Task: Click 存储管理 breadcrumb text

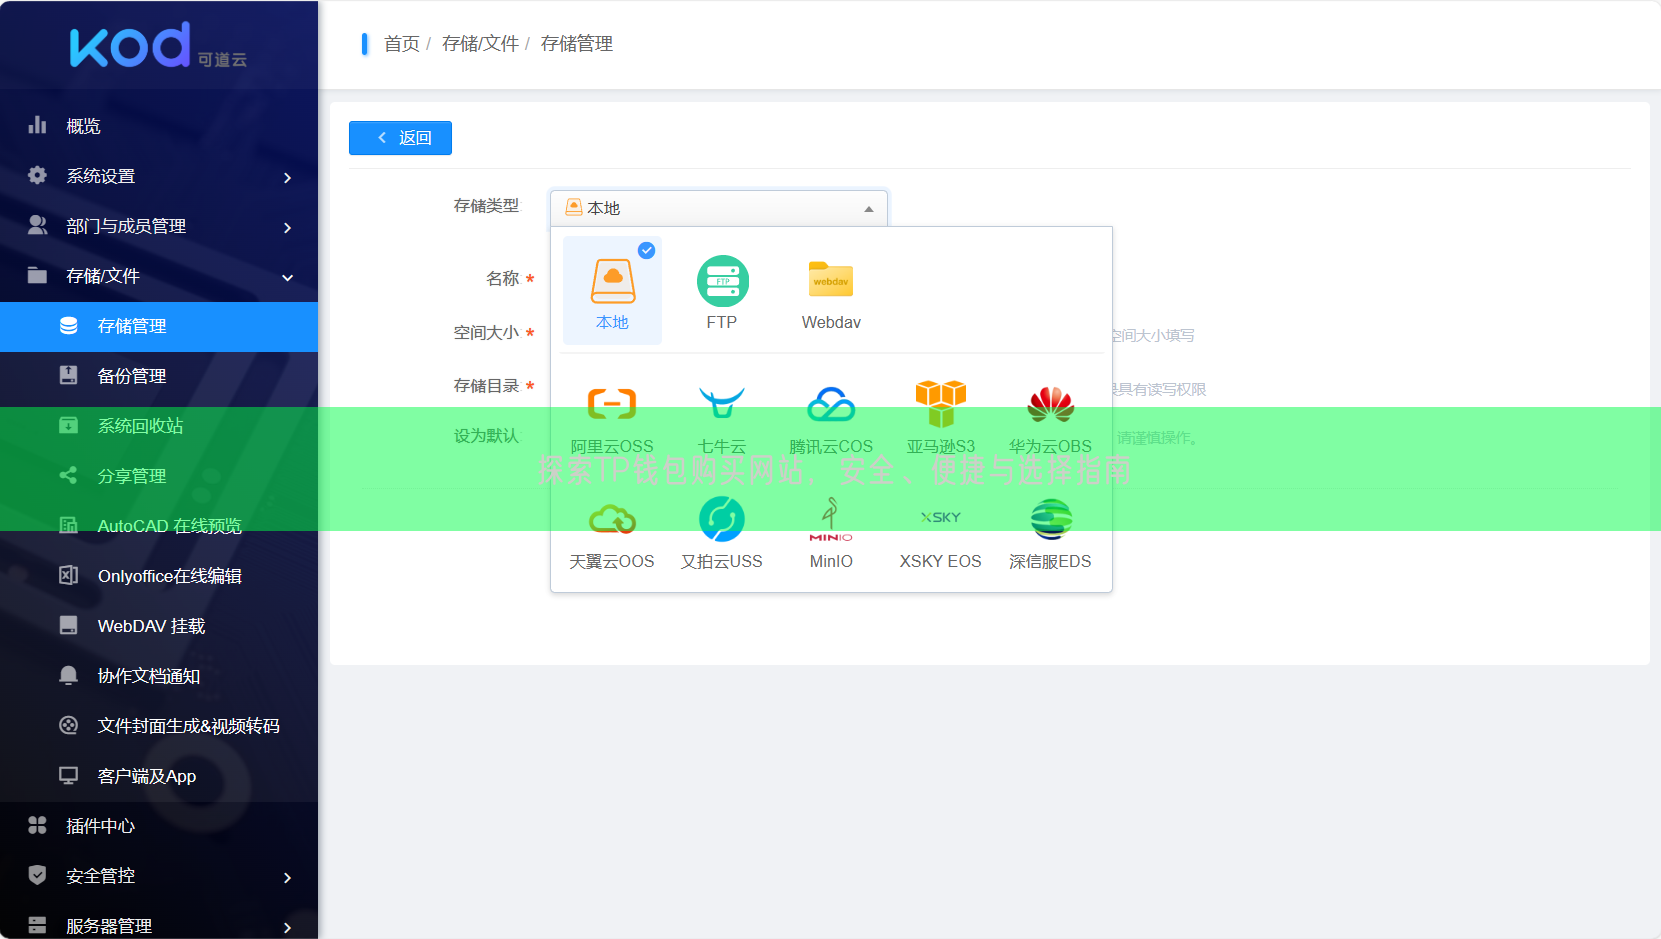Action: (x=577, y=44)
